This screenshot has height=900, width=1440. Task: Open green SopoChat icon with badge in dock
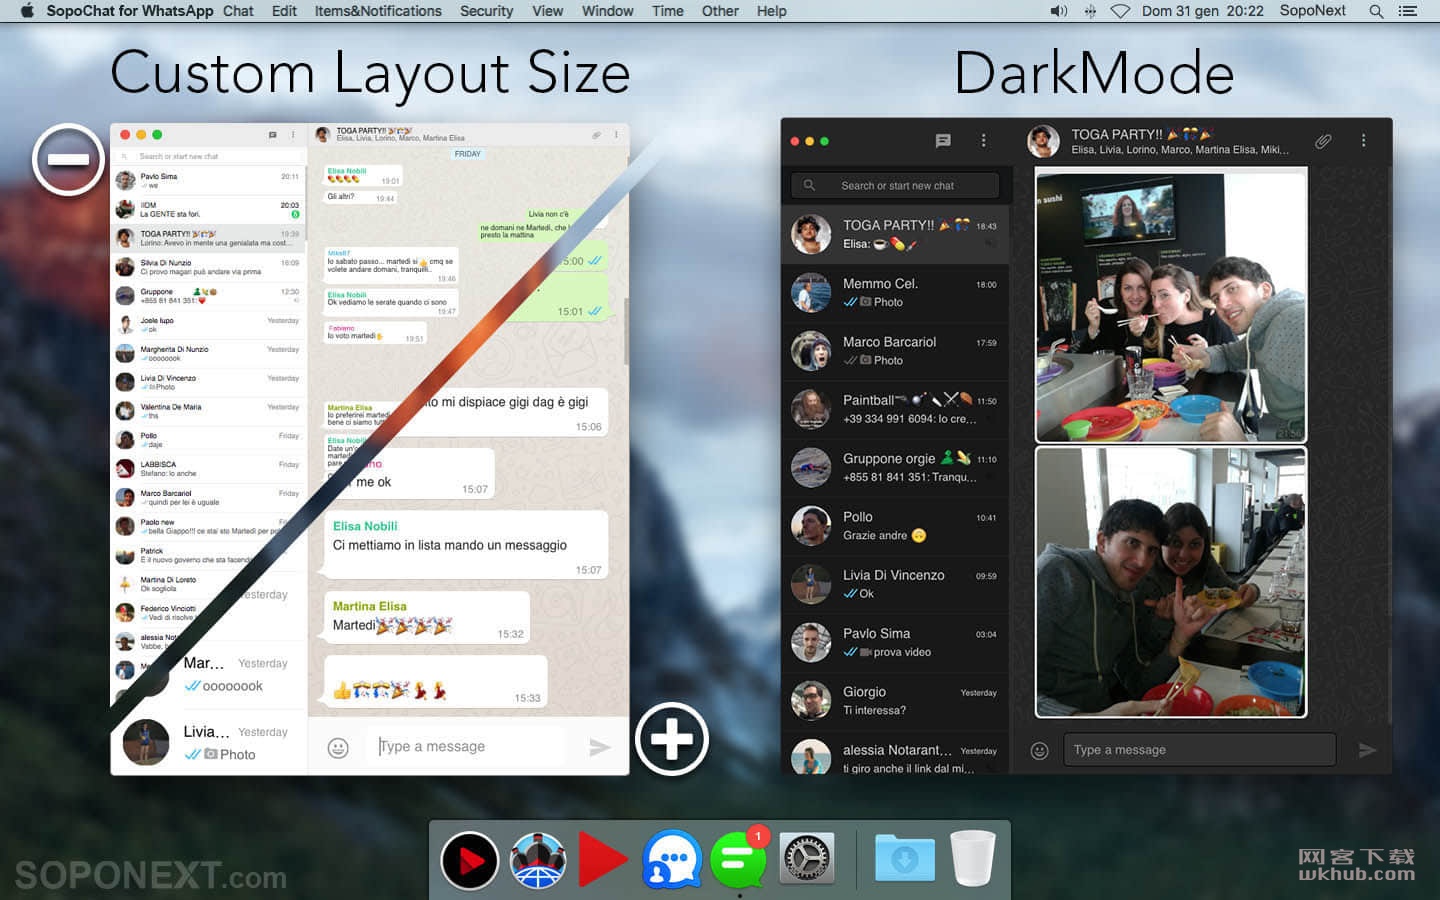click(739, 859)
